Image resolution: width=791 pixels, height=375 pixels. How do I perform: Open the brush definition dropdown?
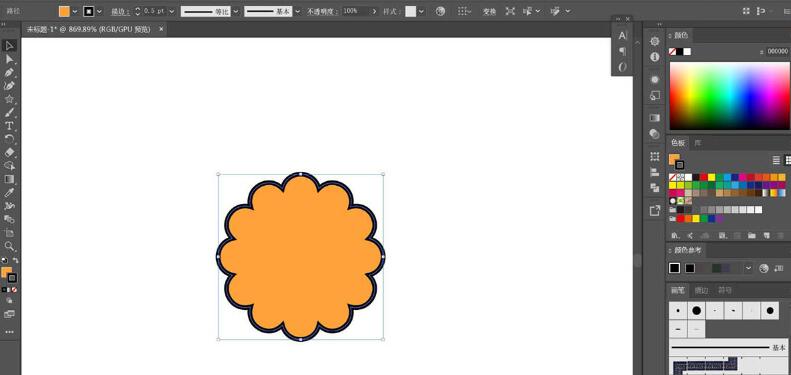pos(298,11)
